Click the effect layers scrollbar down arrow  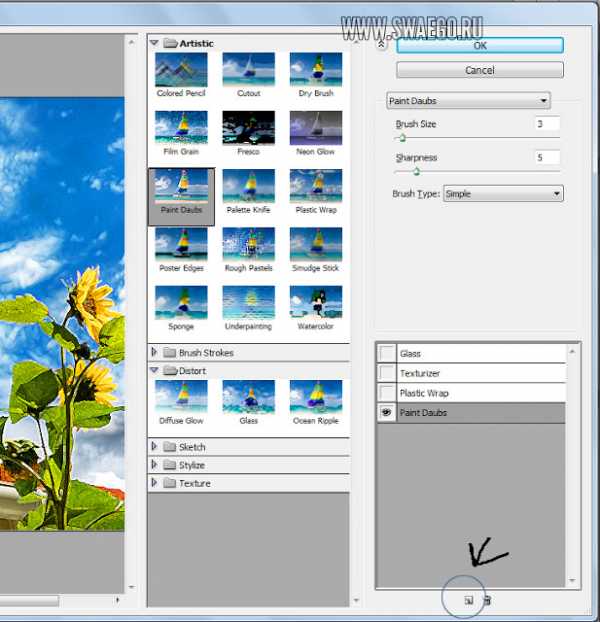click(x=572, y=580)
